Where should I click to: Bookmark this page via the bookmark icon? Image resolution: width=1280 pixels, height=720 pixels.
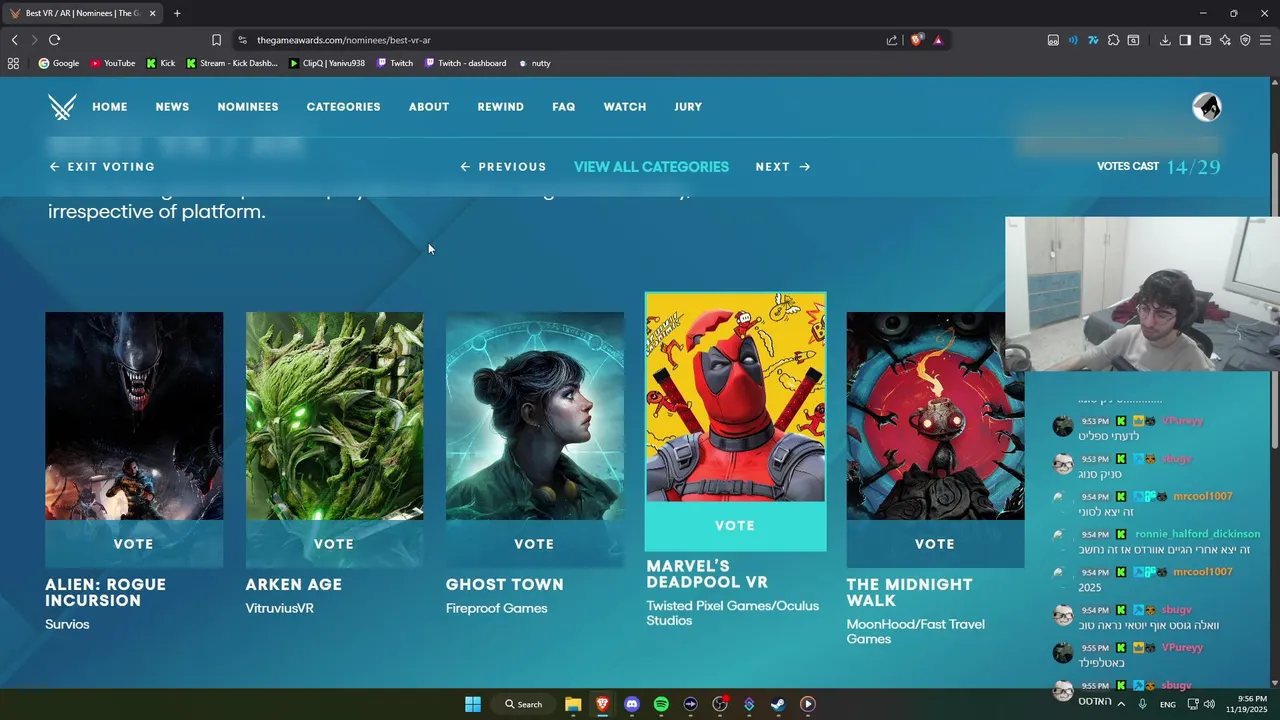[216, 40]
